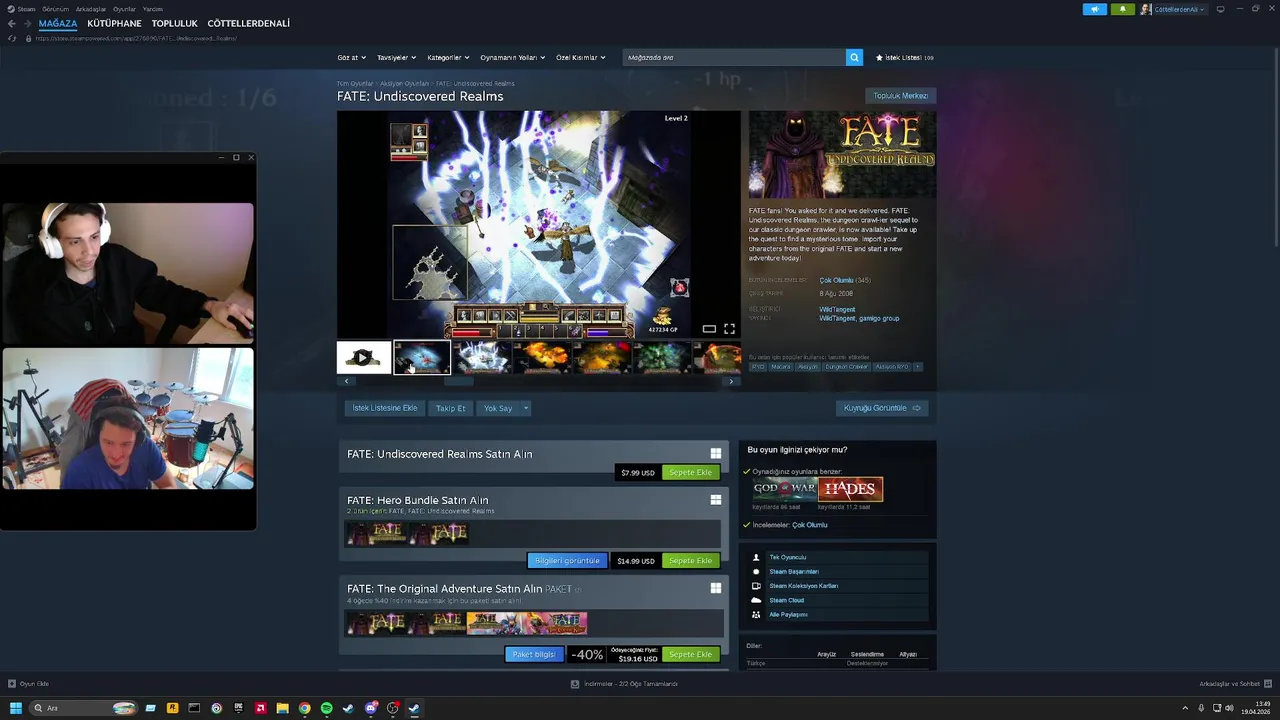This screenshot has height=720, width=1280.
Task: Click the Aile Paylaşımı link
Action: point(788,615)
